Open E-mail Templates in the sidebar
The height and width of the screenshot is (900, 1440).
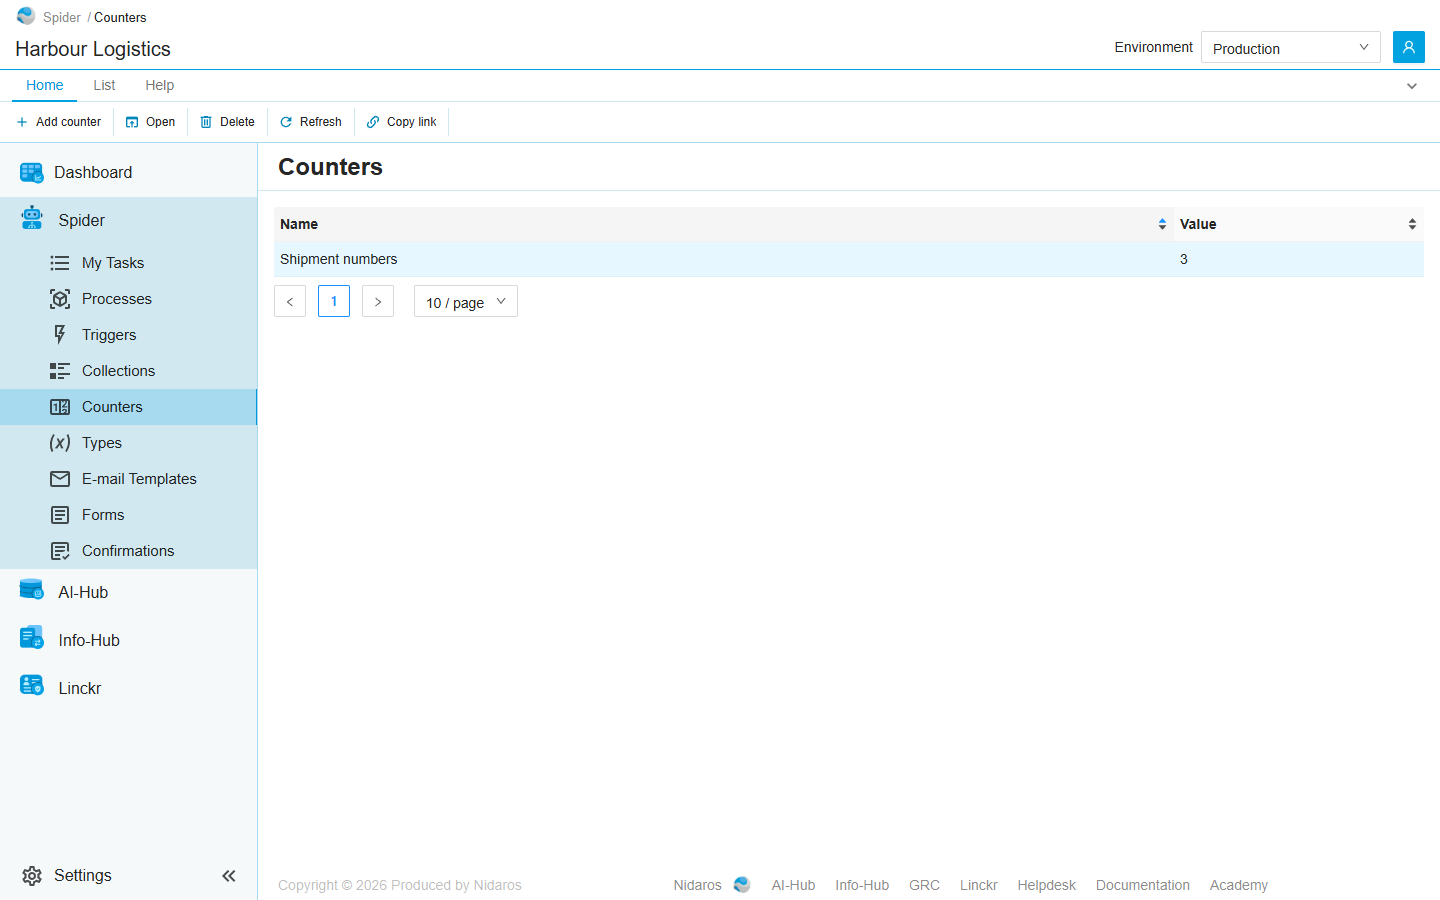[128, 479]
